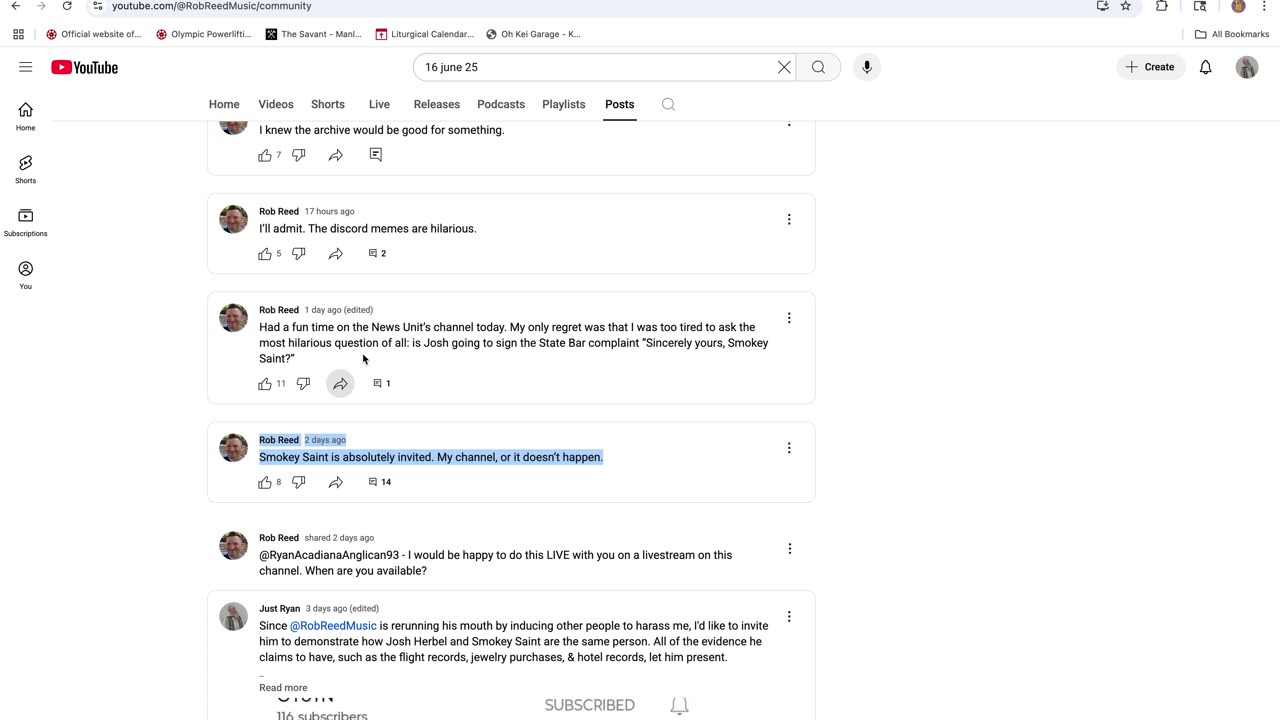Switch to the Live tab
Image resolution: width=1280 pixels, height=720 pixels.
click(379, 104)
